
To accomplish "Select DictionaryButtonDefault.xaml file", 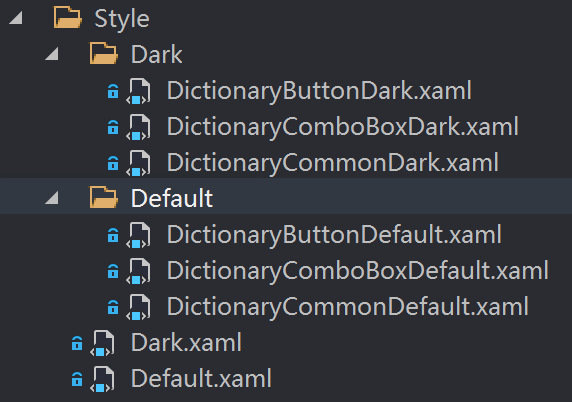I will (x=334, y=235).
